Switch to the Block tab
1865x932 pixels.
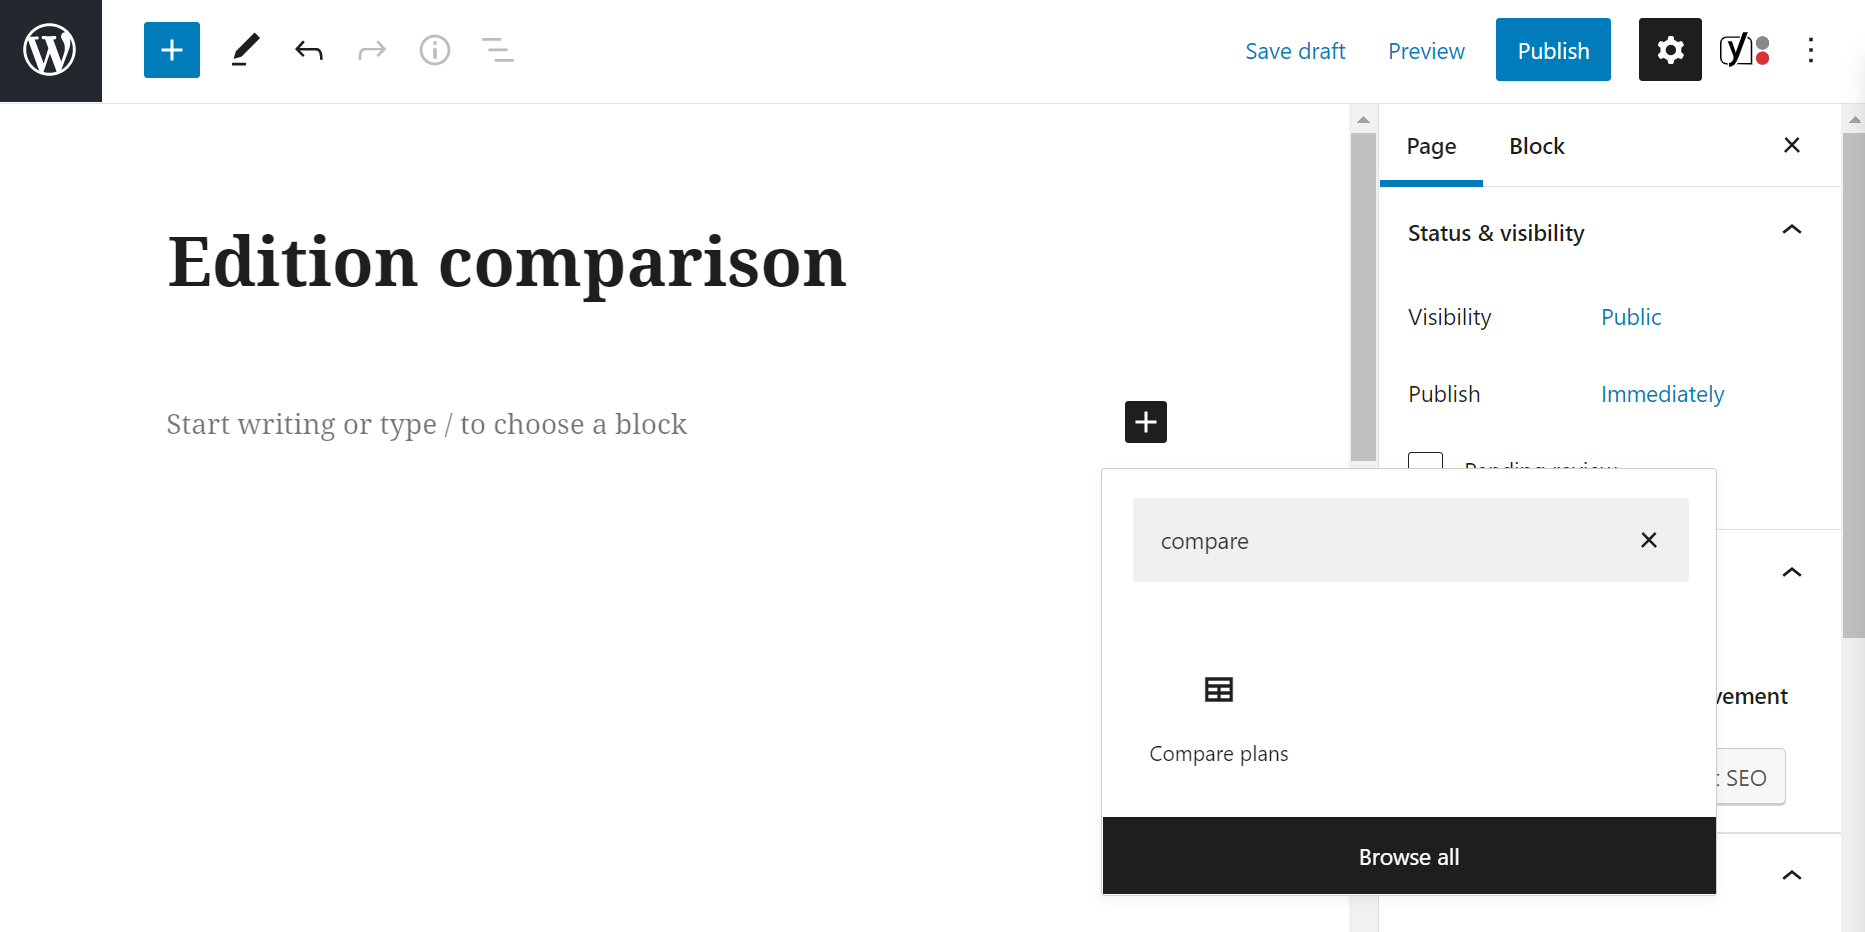coord(1537,146)
